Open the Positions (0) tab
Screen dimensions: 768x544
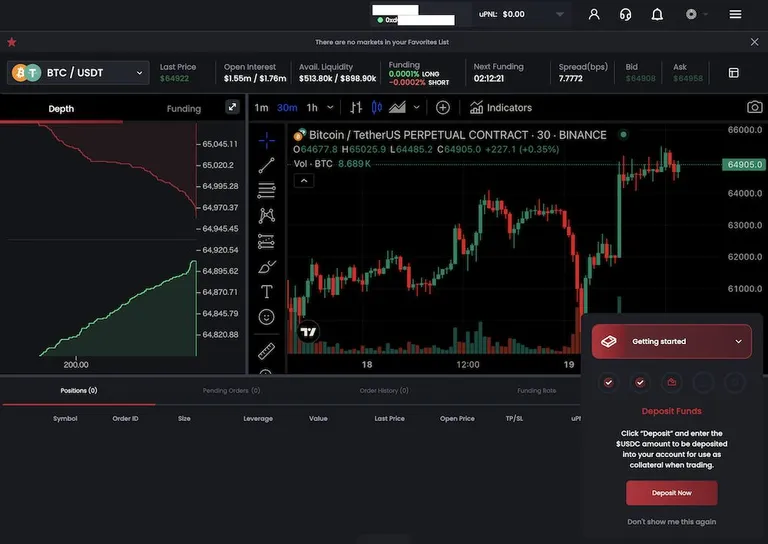79,391
